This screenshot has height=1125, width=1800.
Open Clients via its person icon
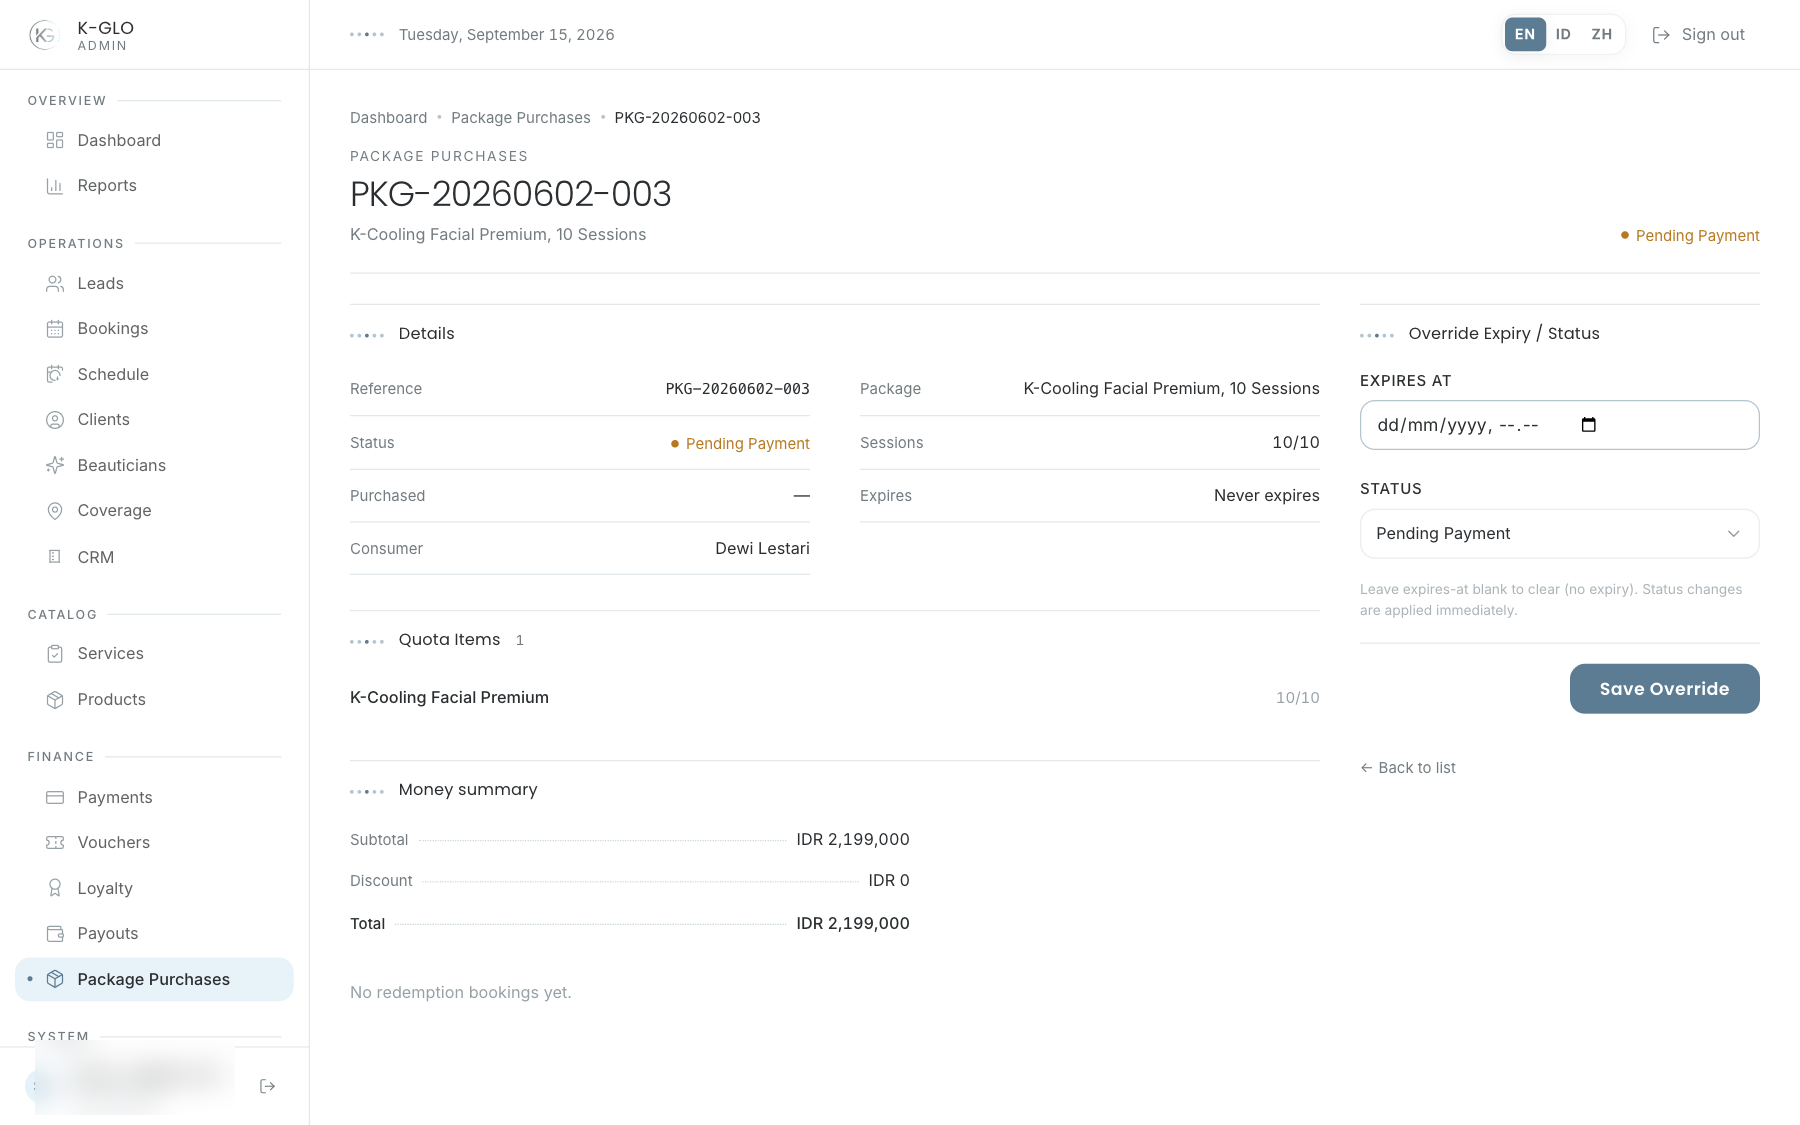(55, 420)
